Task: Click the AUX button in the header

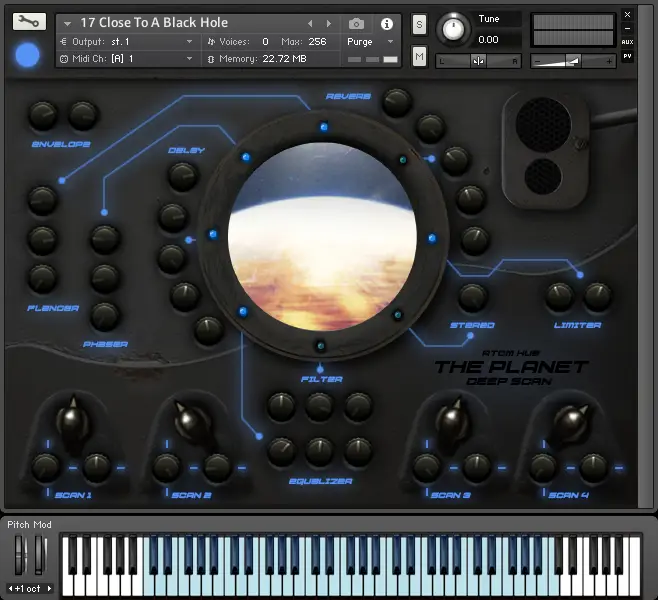Action: (627, 42)
